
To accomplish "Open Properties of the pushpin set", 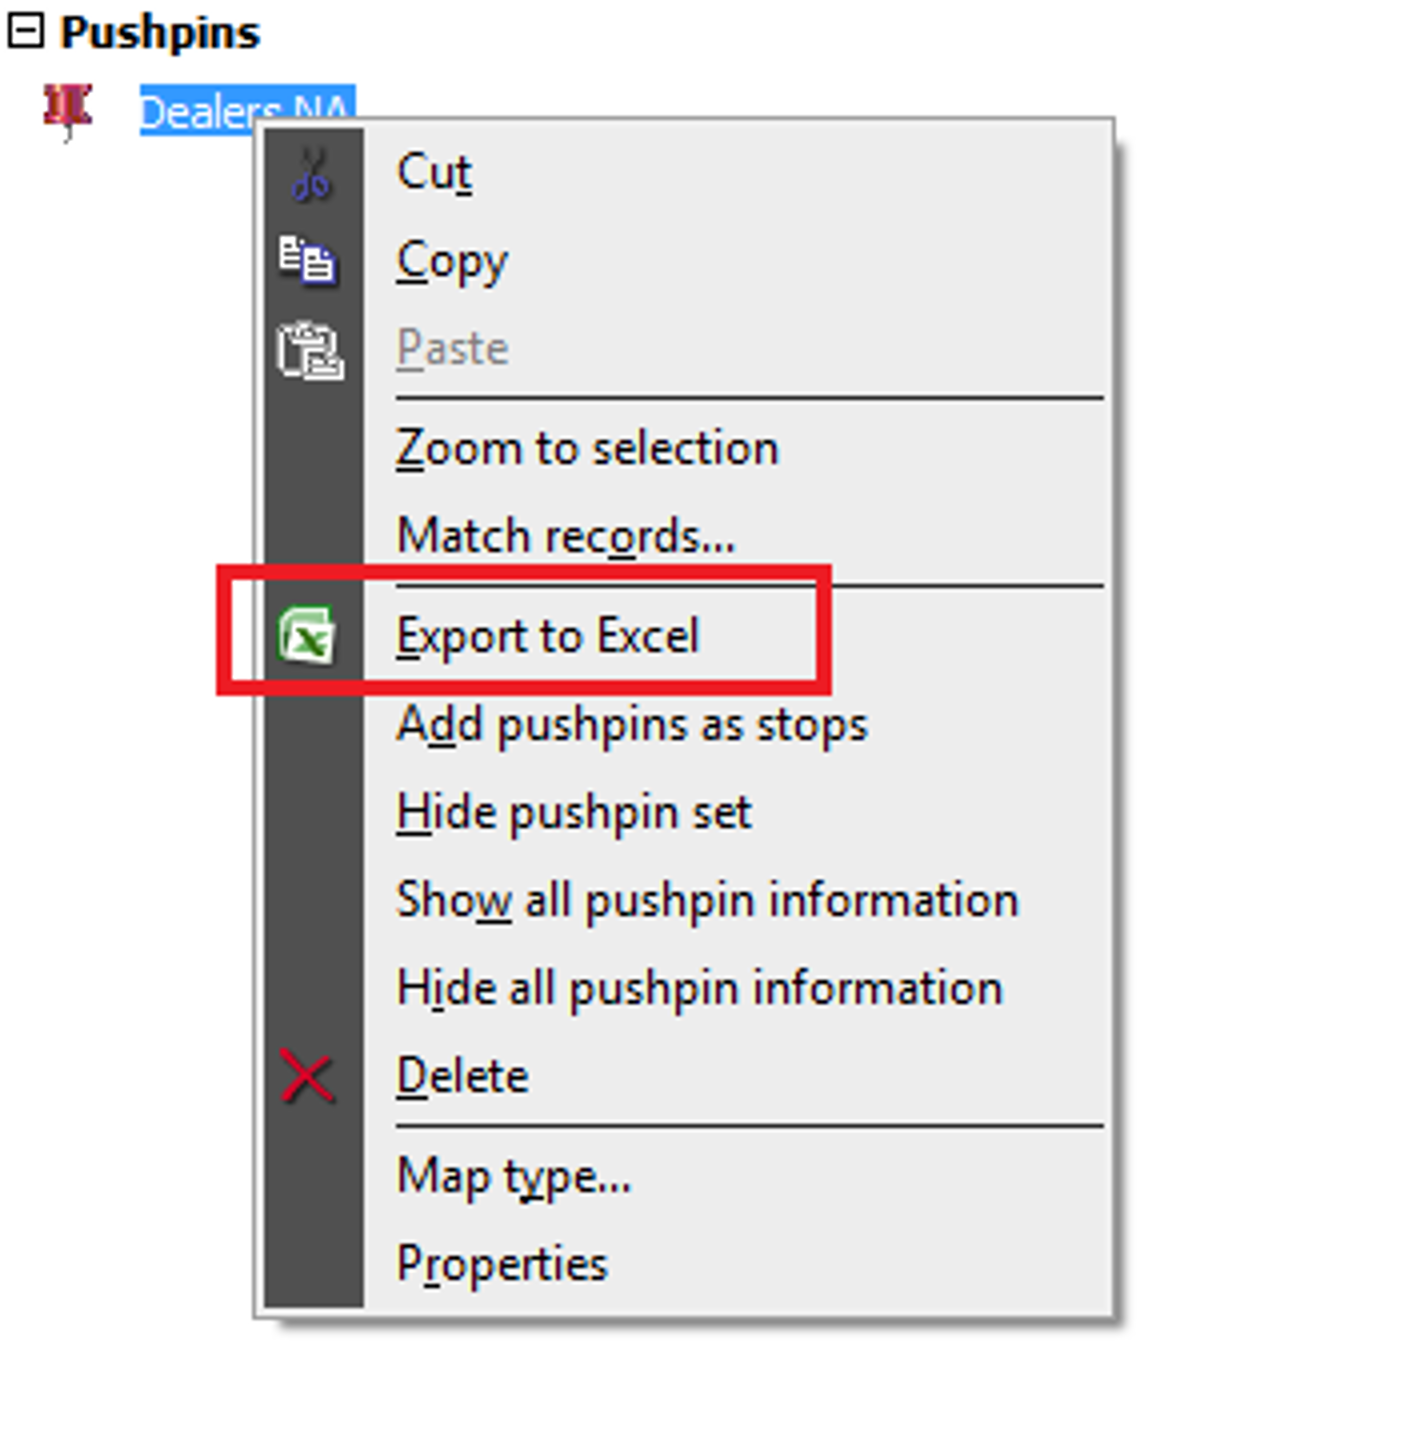I will pos(502,1265).
